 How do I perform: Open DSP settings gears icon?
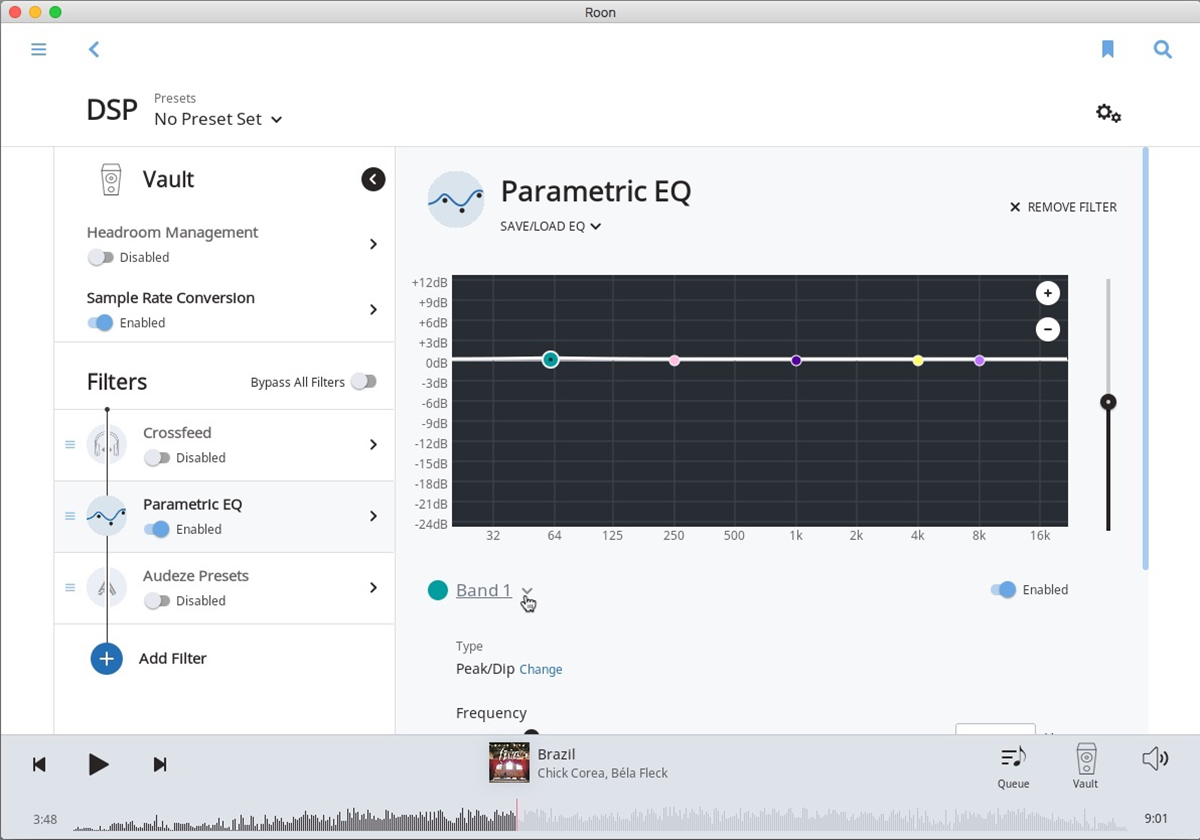click(x=1108, y=114)
